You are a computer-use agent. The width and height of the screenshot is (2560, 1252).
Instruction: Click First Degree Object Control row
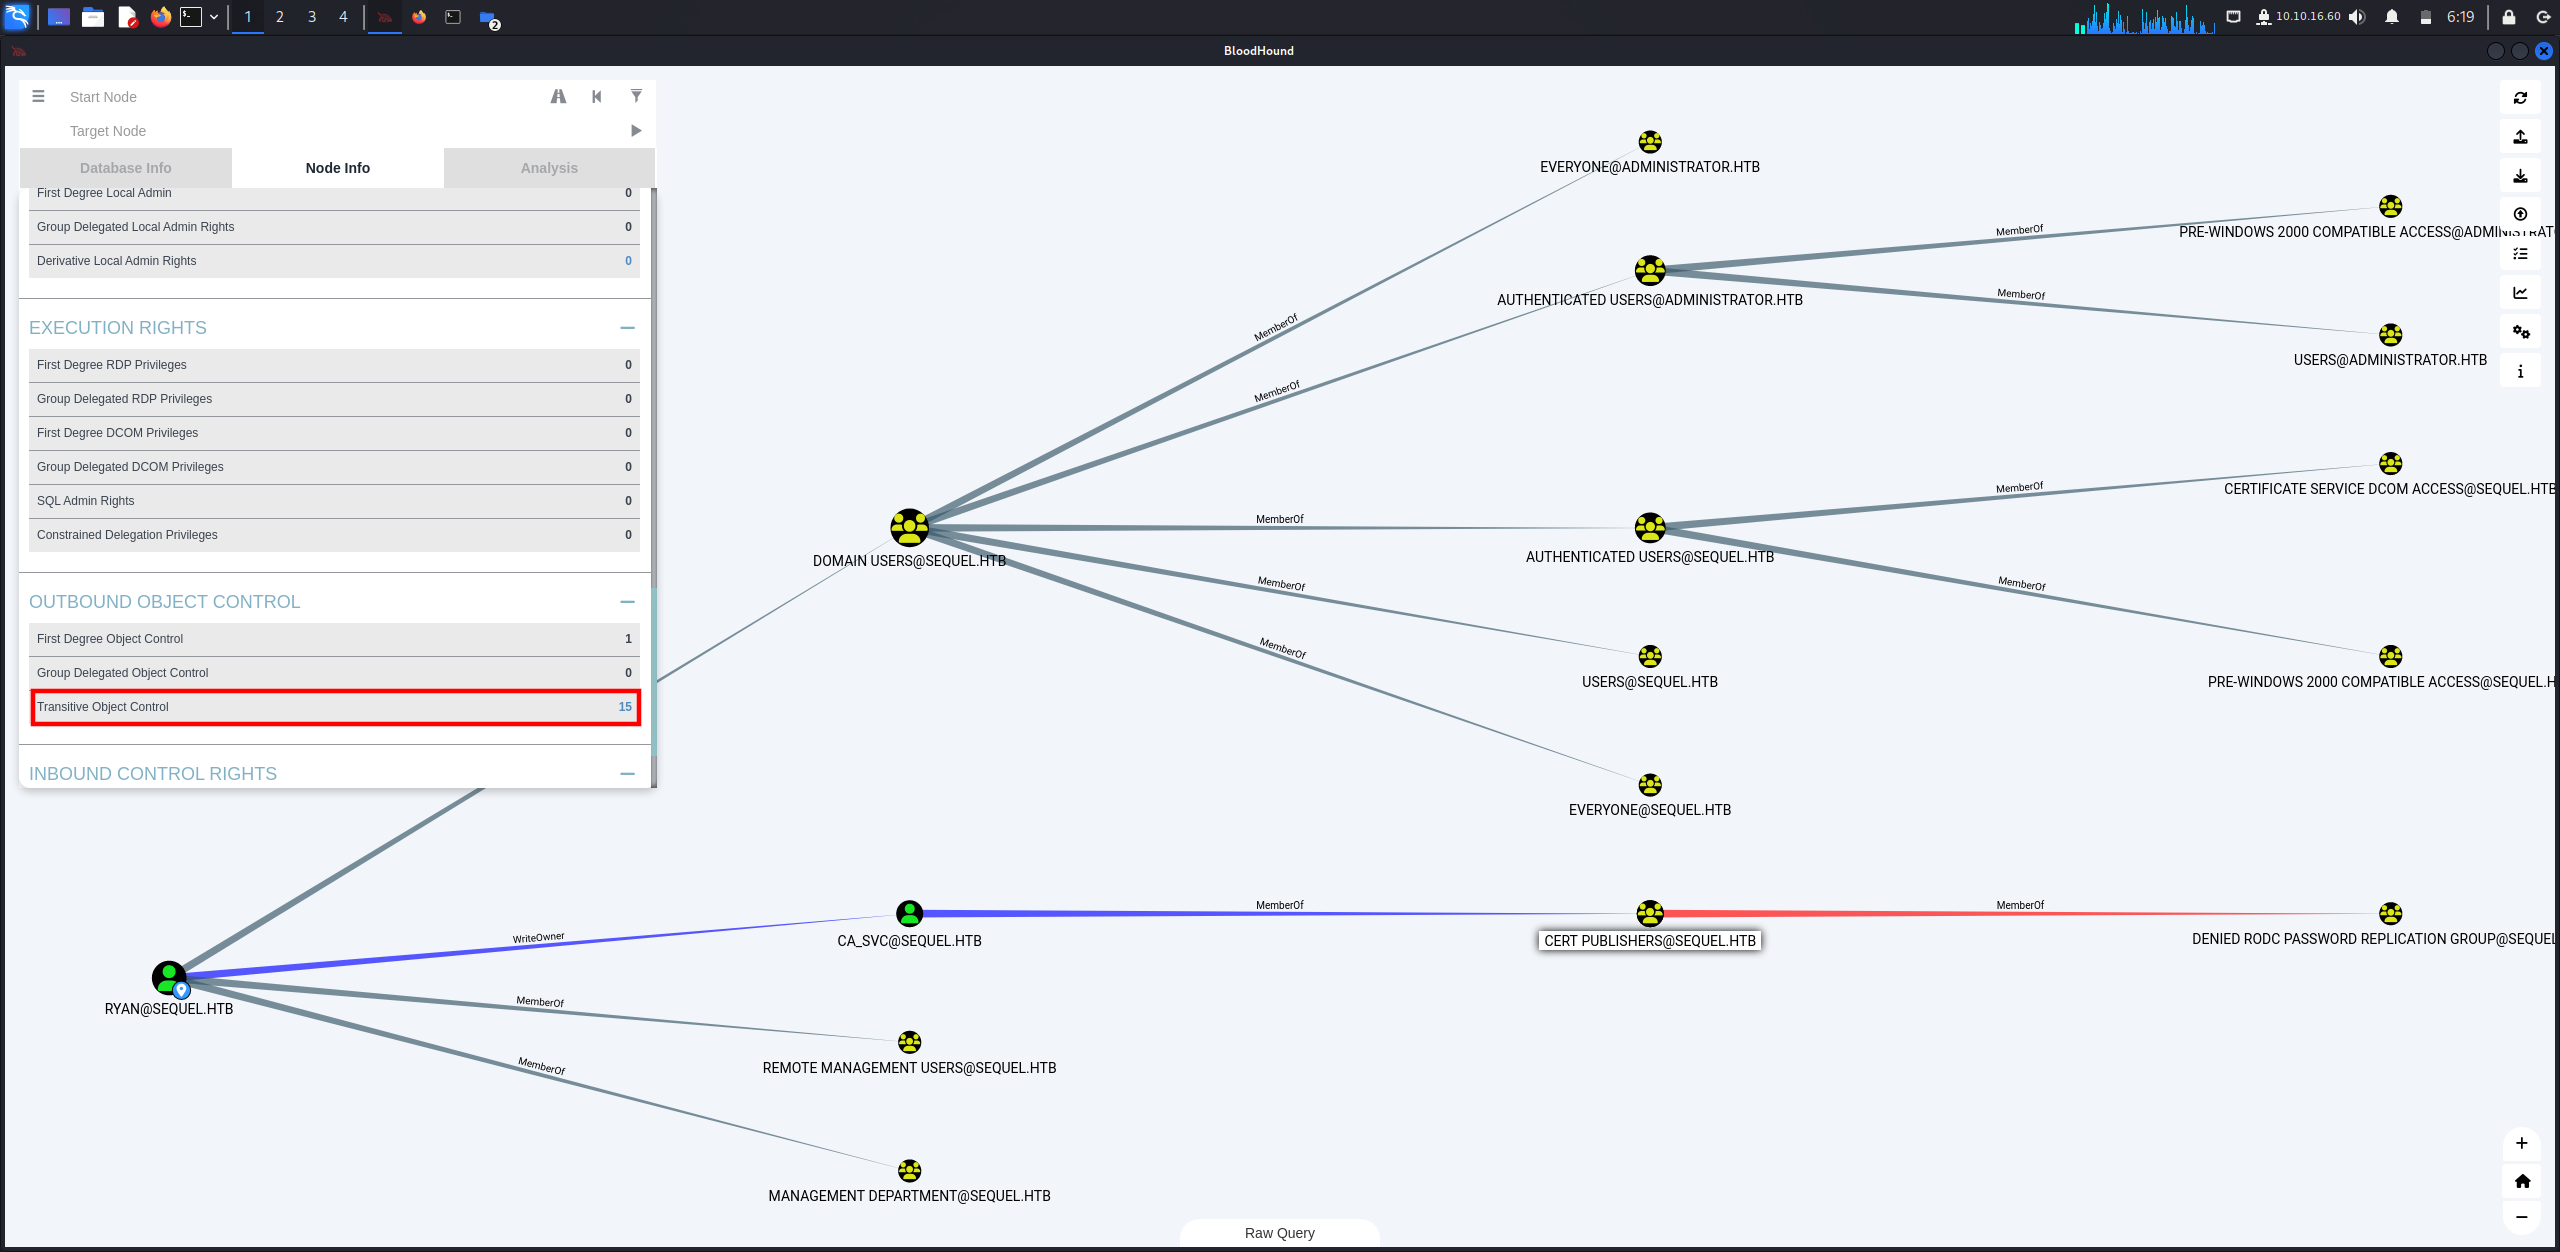pyautogui.click(x=334, y=639)
